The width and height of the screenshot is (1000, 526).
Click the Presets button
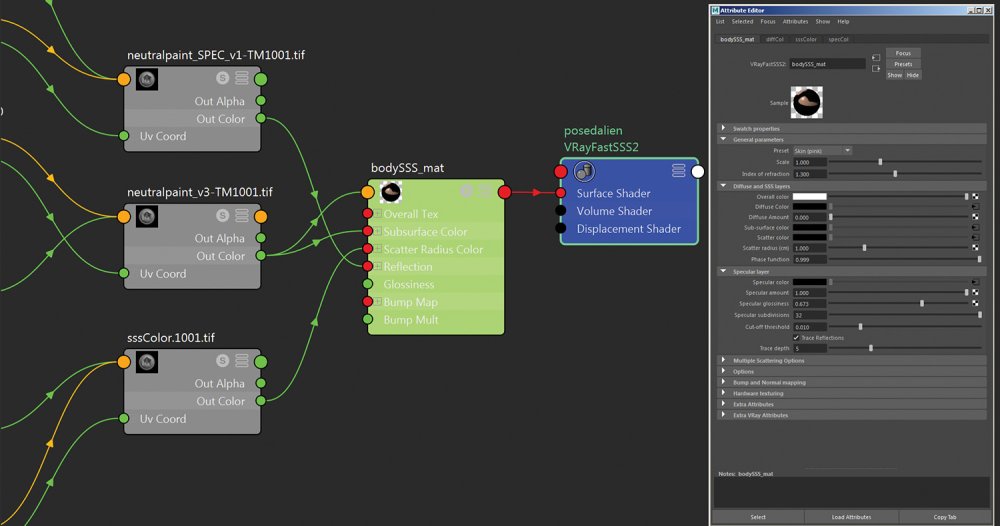(903, 64)
